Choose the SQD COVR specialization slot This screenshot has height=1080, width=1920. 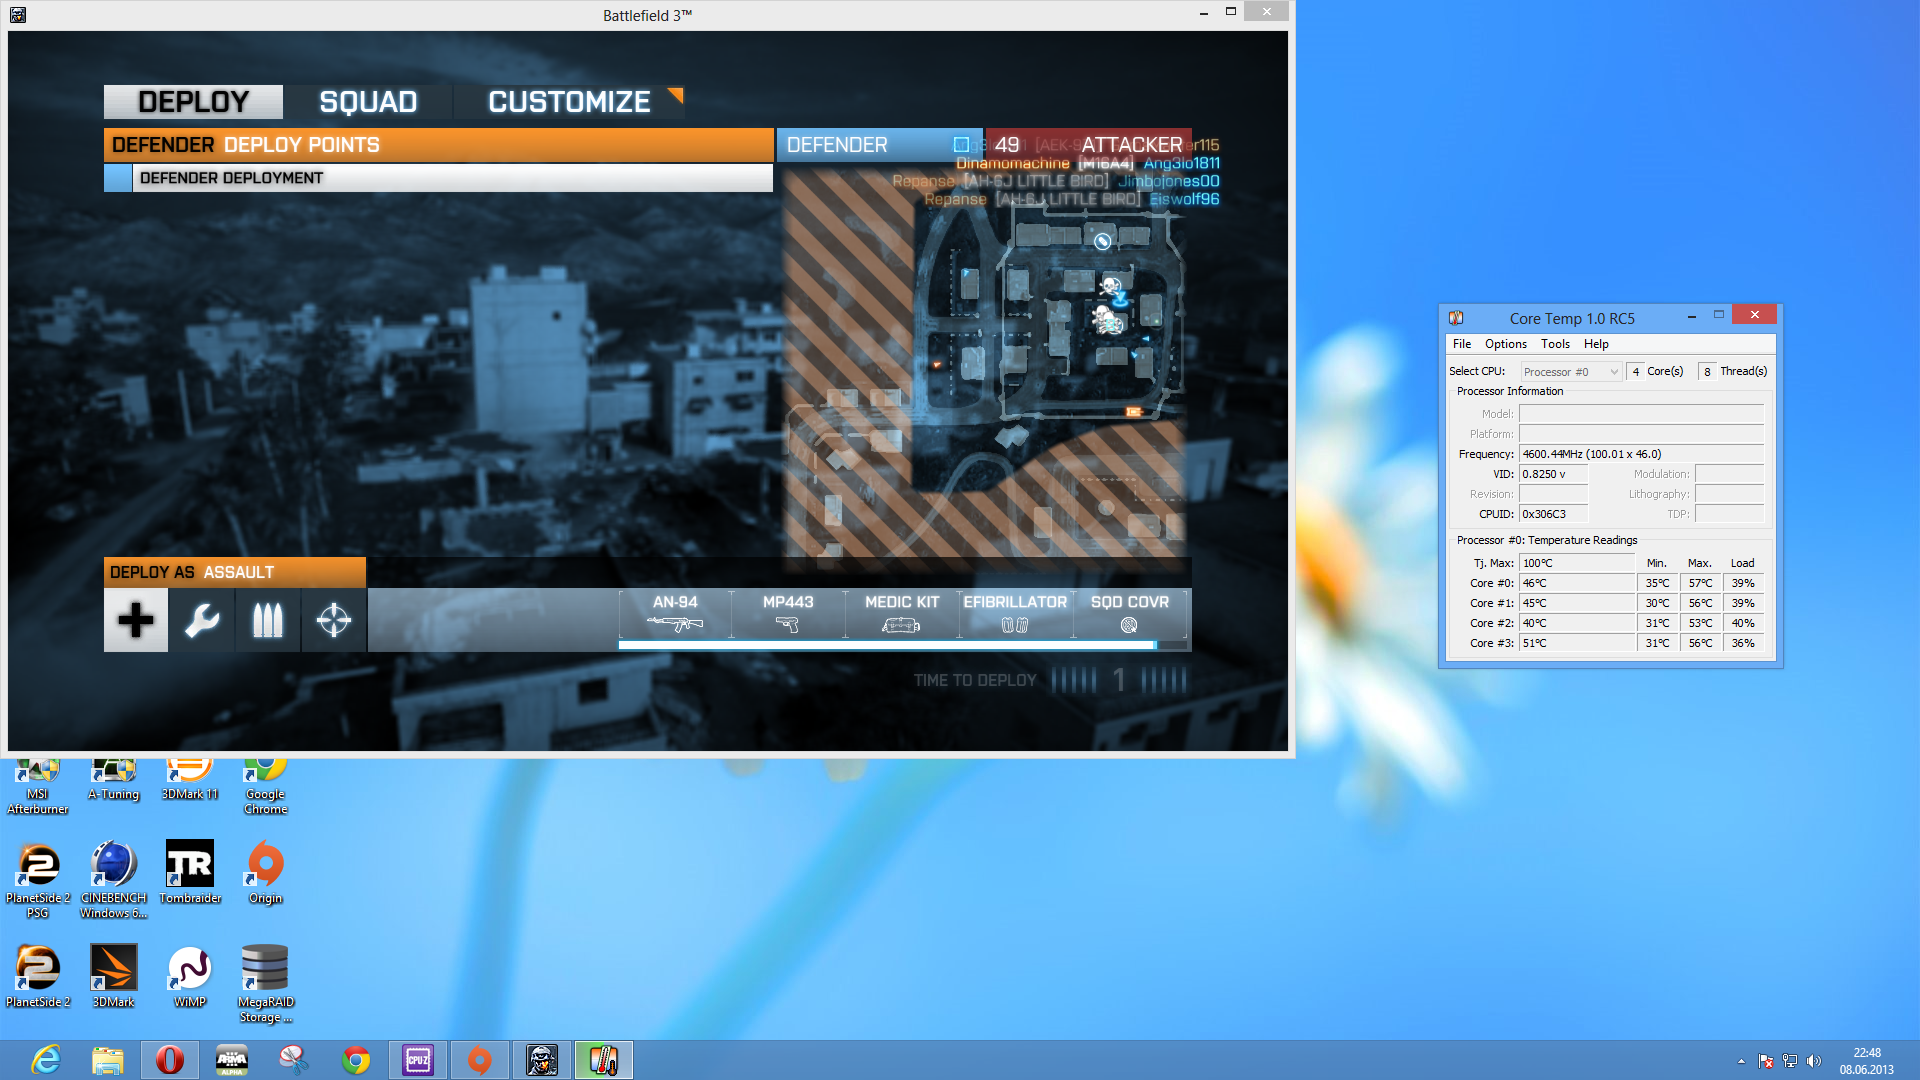1129,614
